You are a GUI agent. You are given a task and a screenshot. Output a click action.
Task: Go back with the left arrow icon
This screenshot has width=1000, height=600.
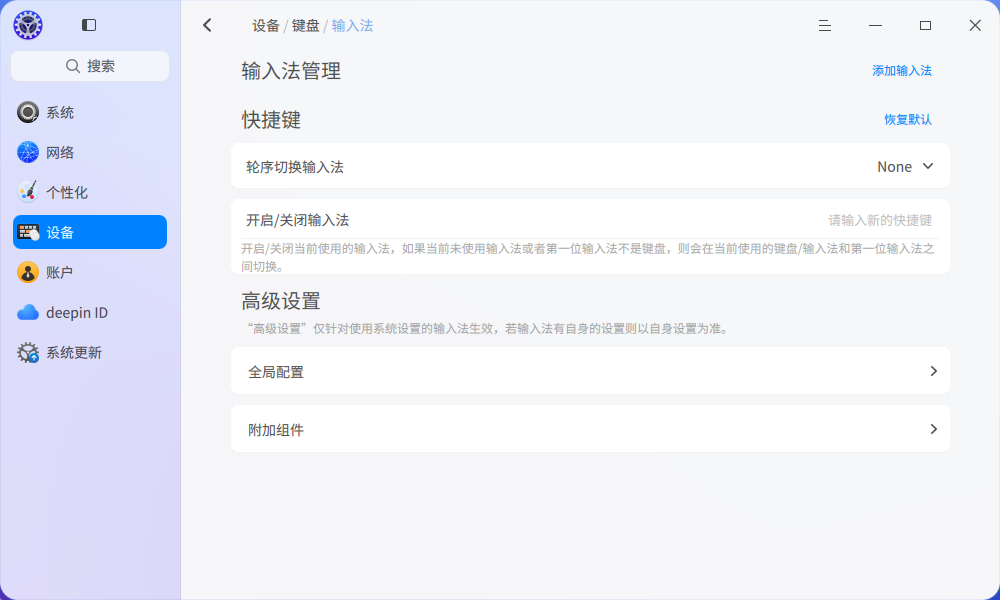tap(207, 26)
